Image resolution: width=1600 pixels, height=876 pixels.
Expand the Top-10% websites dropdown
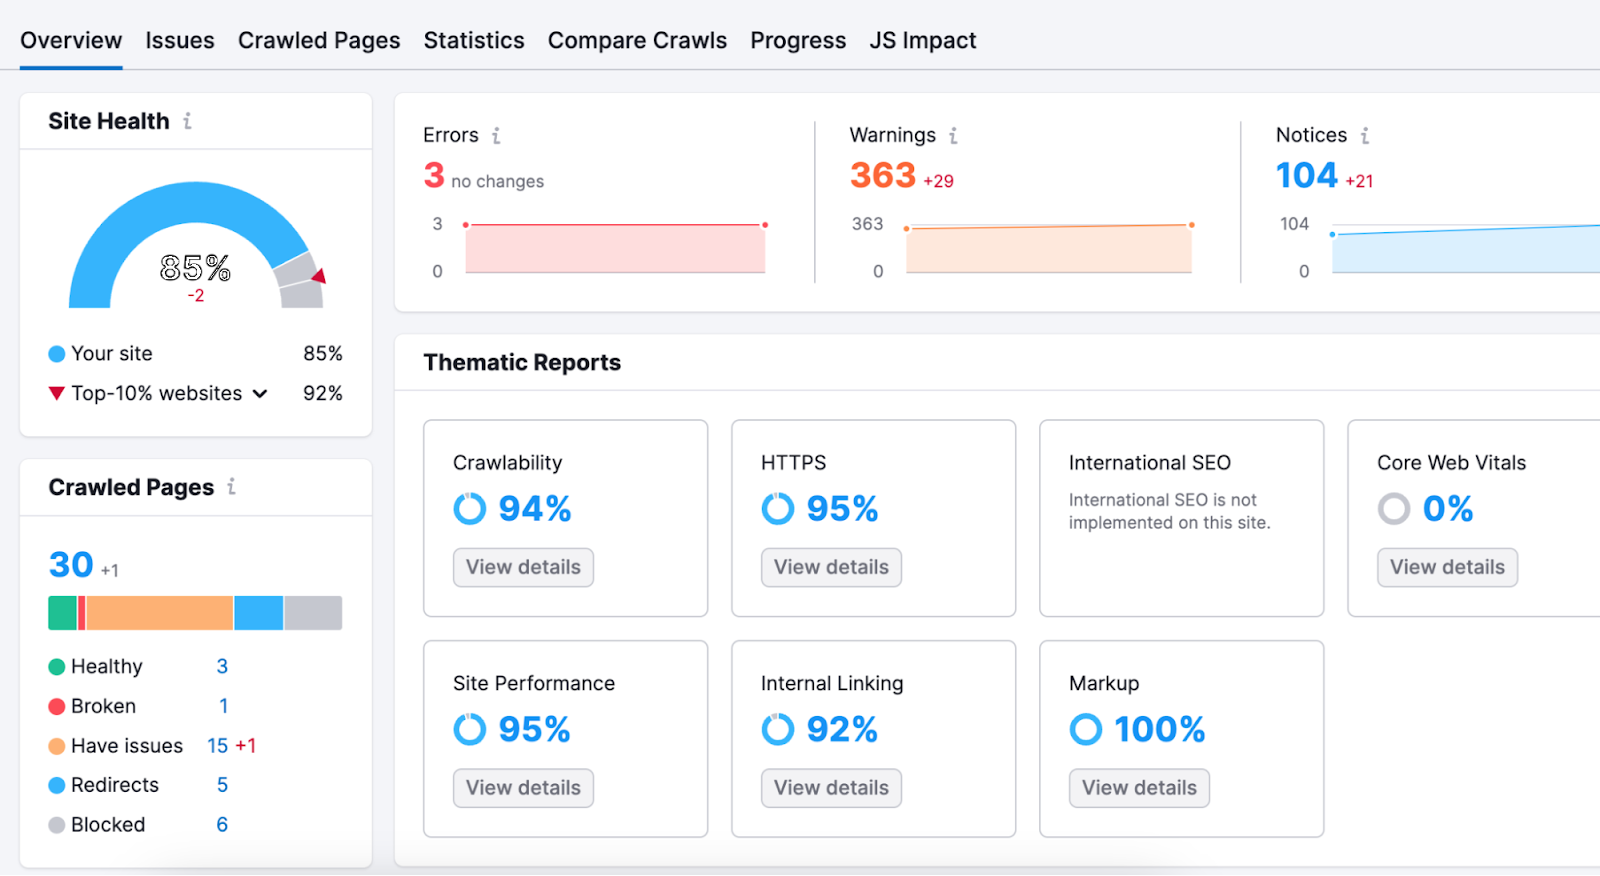pyautogui.click(x=260, y=394)
